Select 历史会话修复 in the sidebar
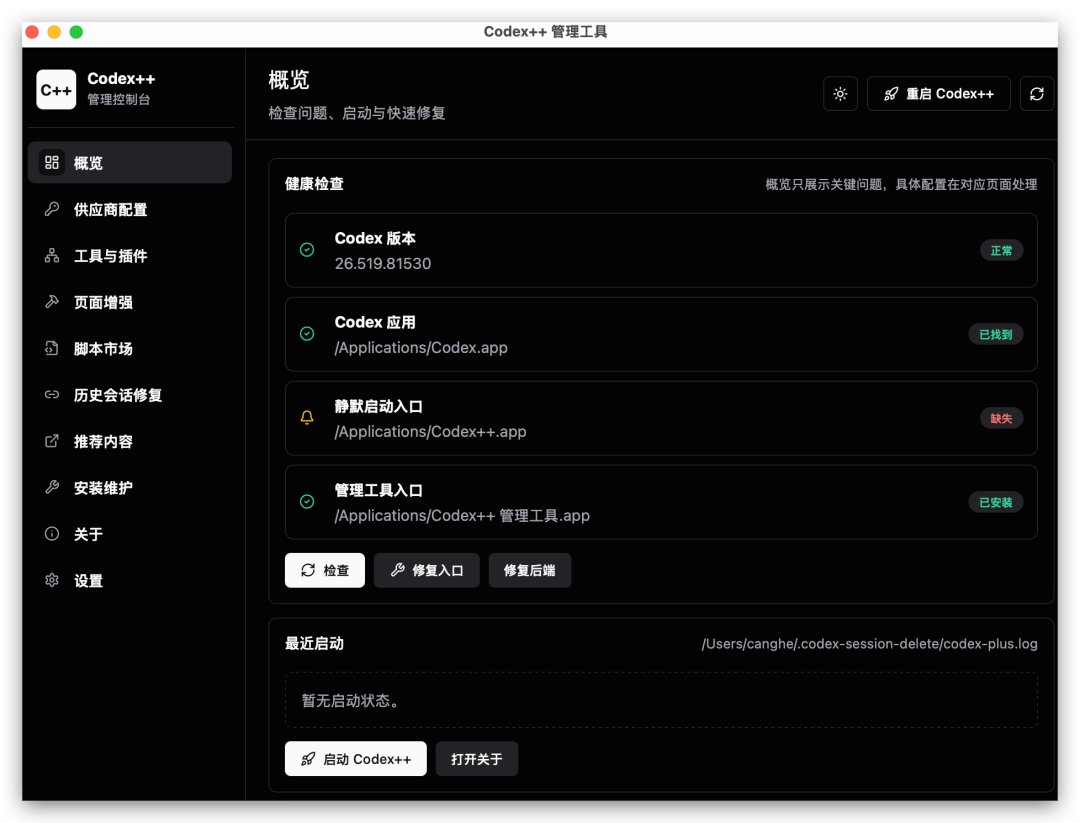 (x=129, y=395)
